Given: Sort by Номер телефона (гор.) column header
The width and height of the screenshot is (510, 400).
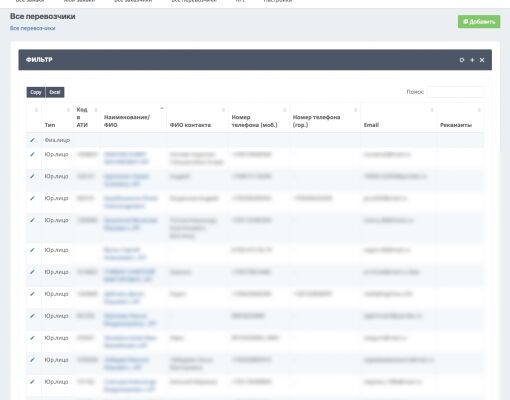Looking at the screenshot, I should [x=325, y=117].
